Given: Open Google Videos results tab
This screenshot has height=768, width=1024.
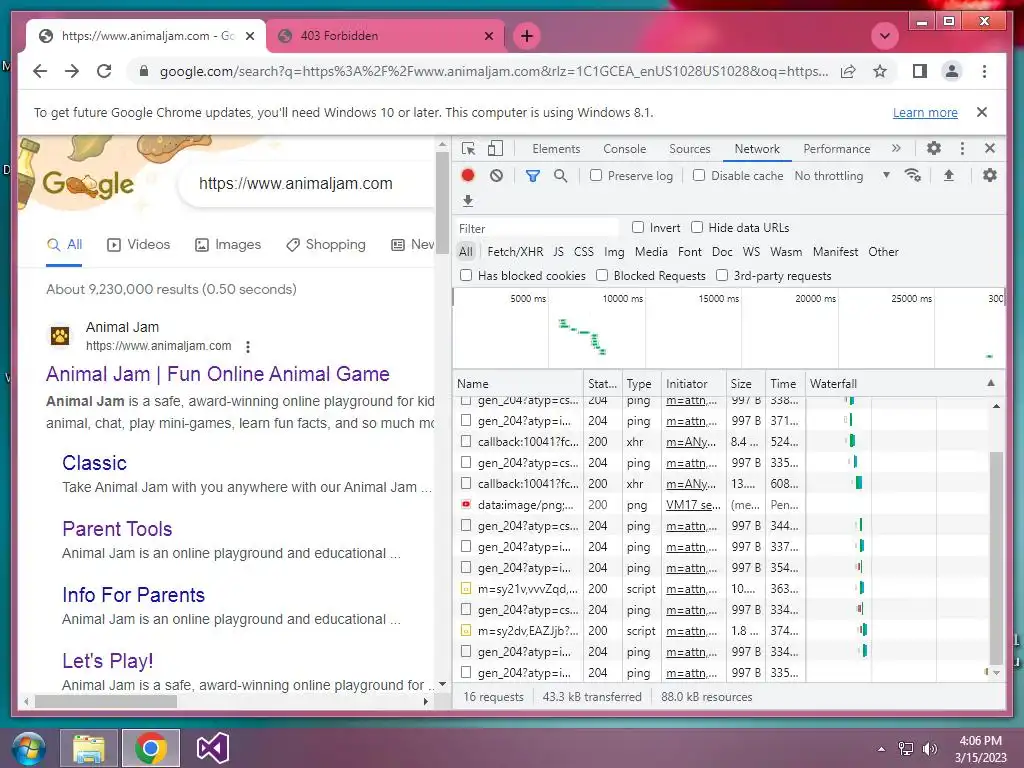Looking at the screenshot, I should tap(138, 244).
